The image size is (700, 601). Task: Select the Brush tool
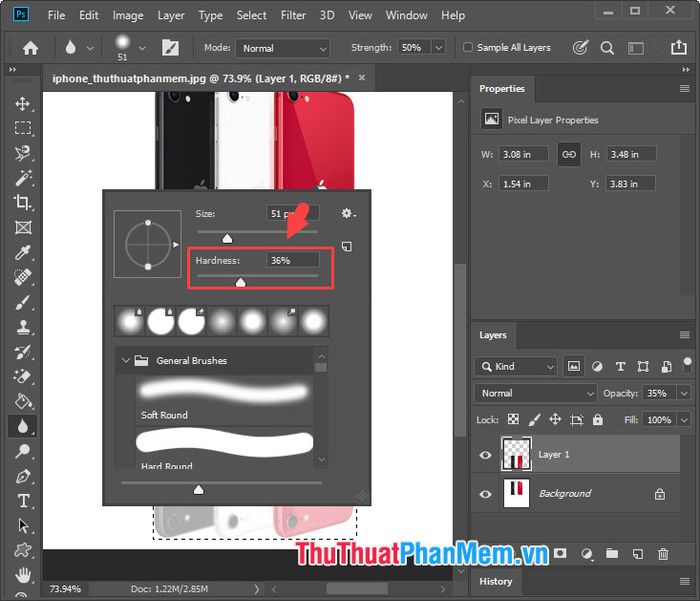22,302
